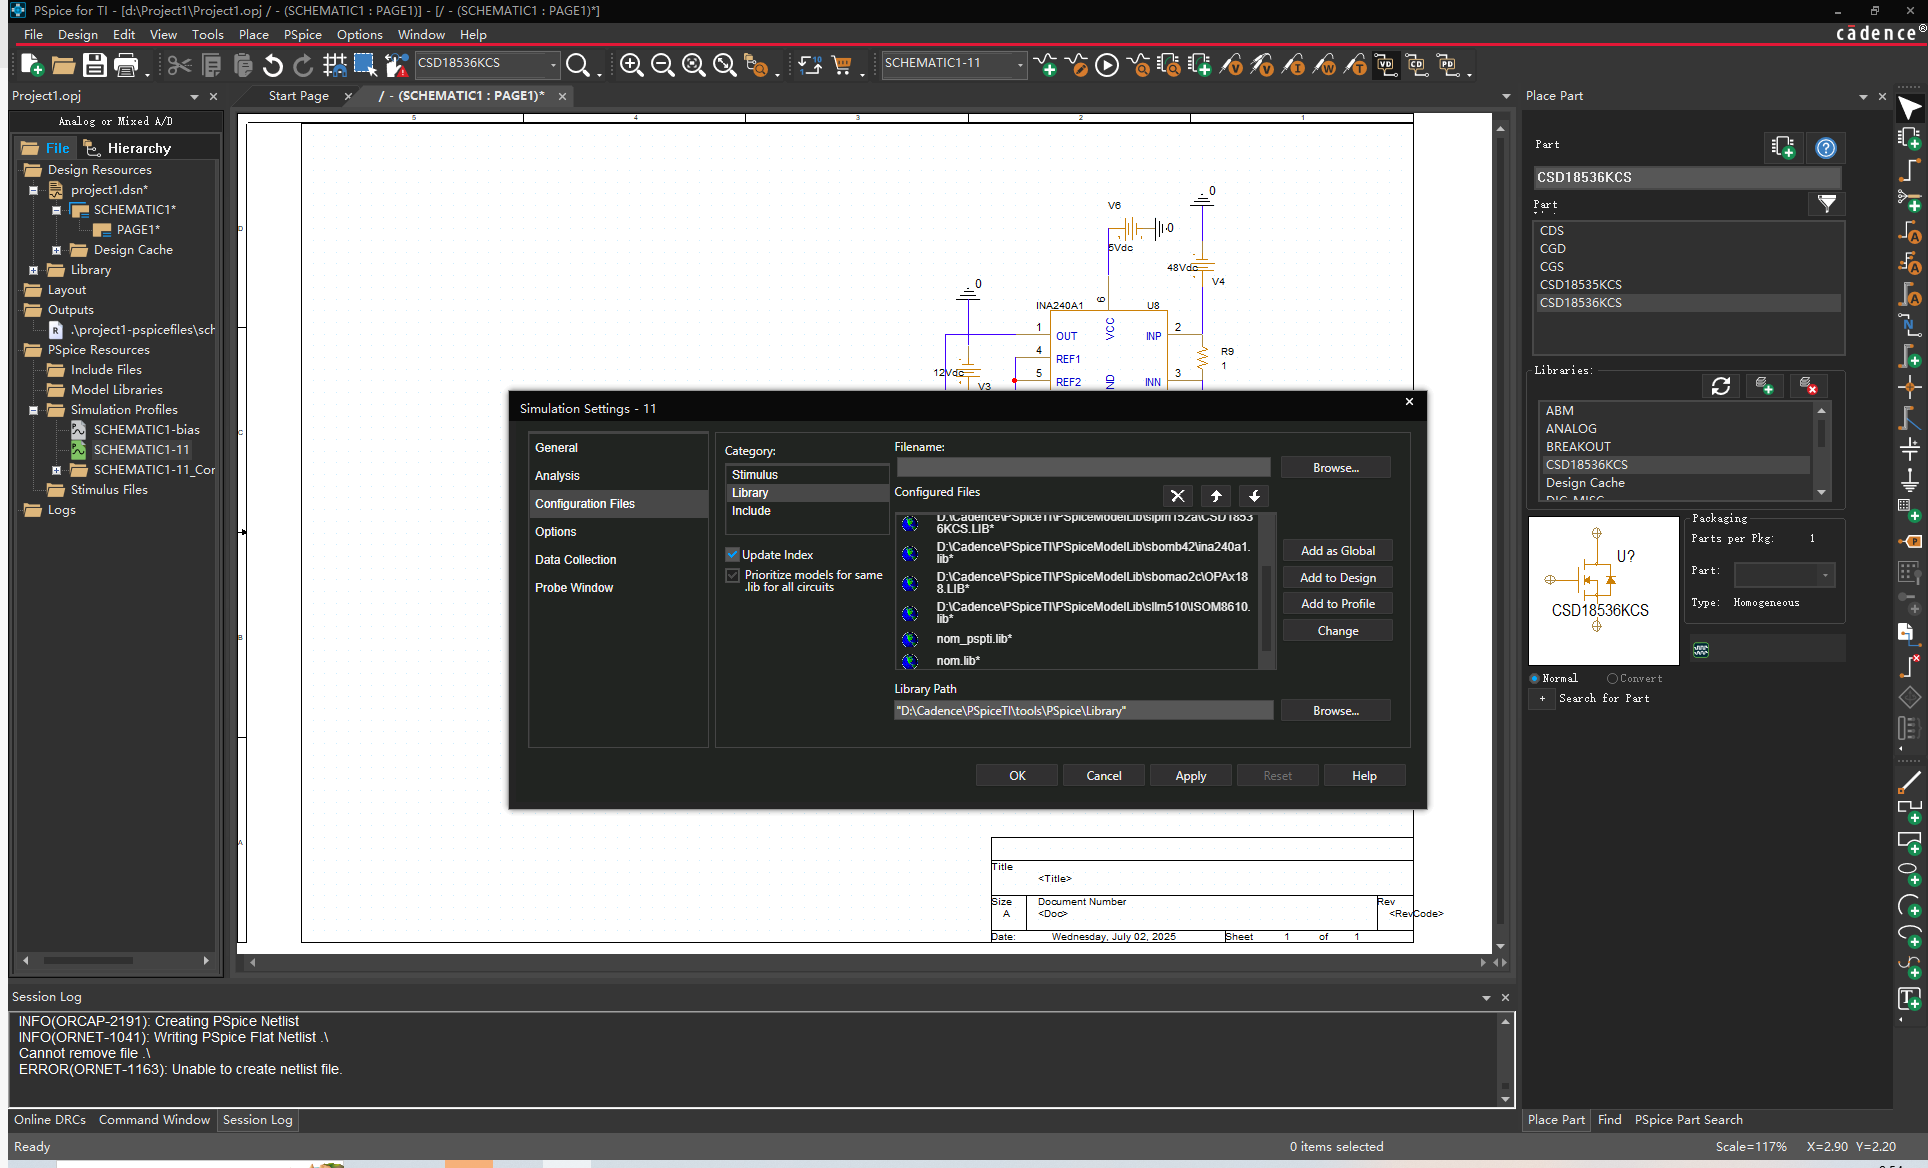Click the shopping cart icon
Viewport: 1928px width, 1168px height.
pyautogui.click(x=842, y=65)
